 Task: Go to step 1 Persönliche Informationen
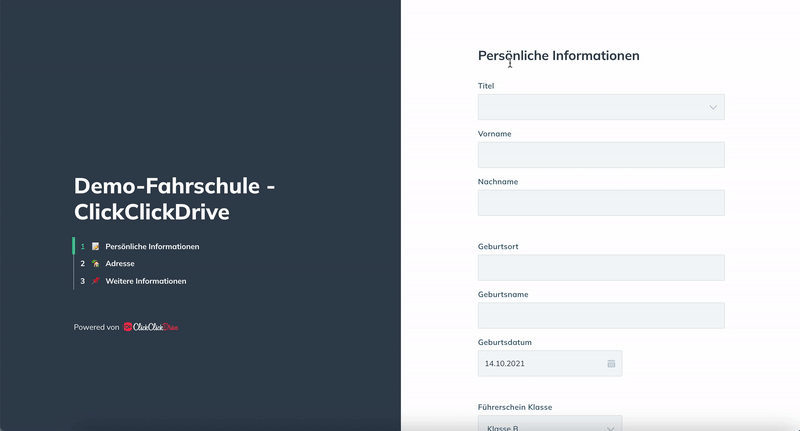coord(140,246)
